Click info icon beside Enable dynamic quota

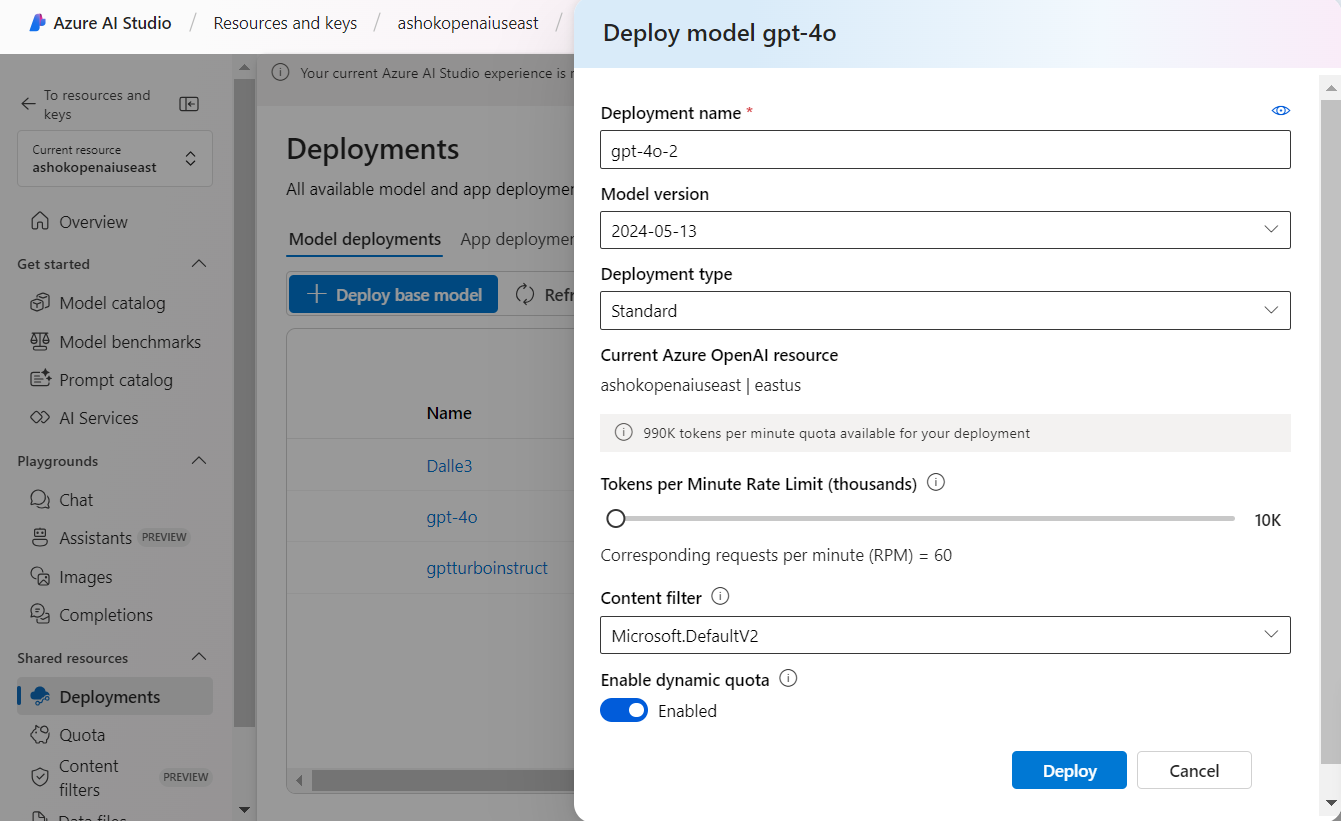(788, 678)
